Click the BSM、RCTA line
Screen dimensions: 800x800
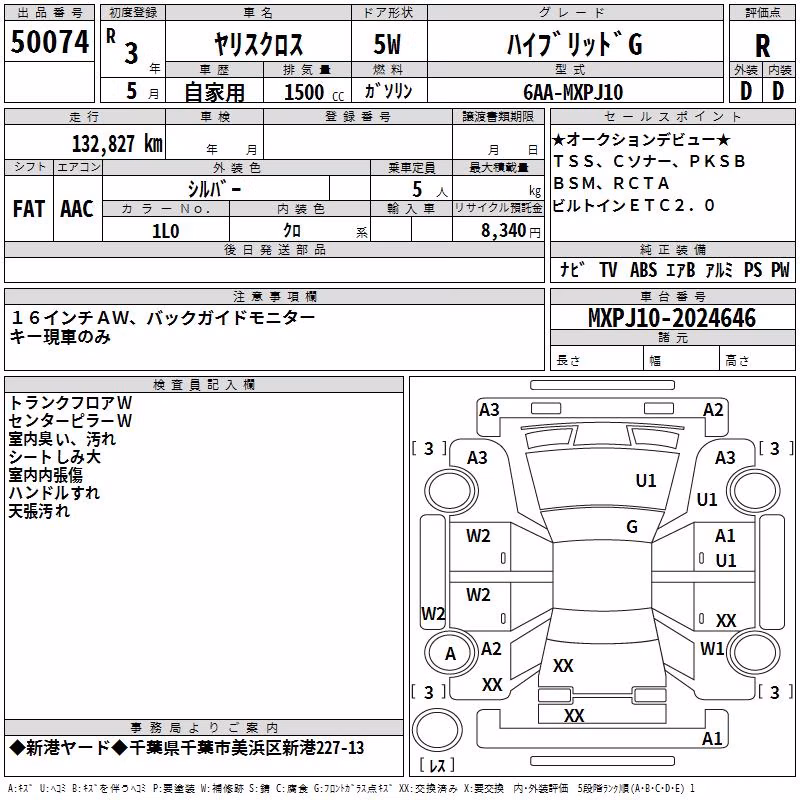click(x=611, y=183)
